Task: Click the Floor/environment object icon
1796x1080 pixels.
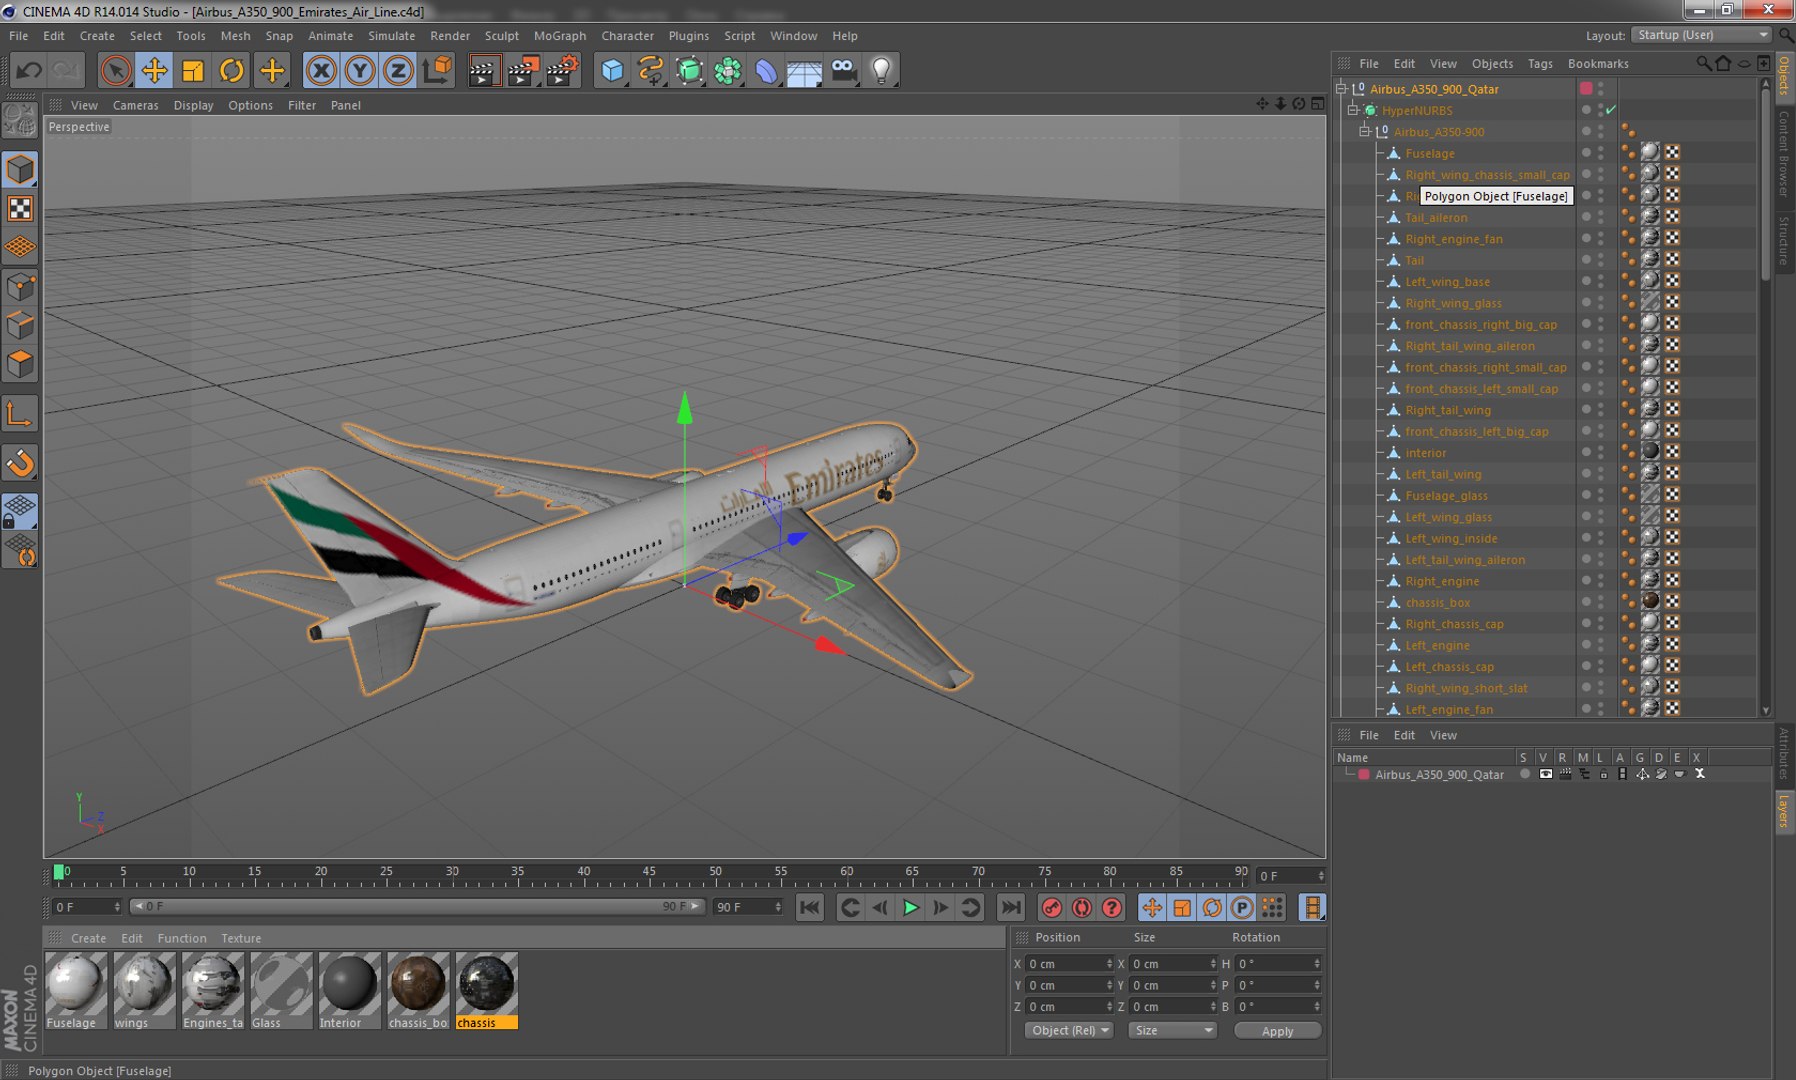Action: point(804,71)
